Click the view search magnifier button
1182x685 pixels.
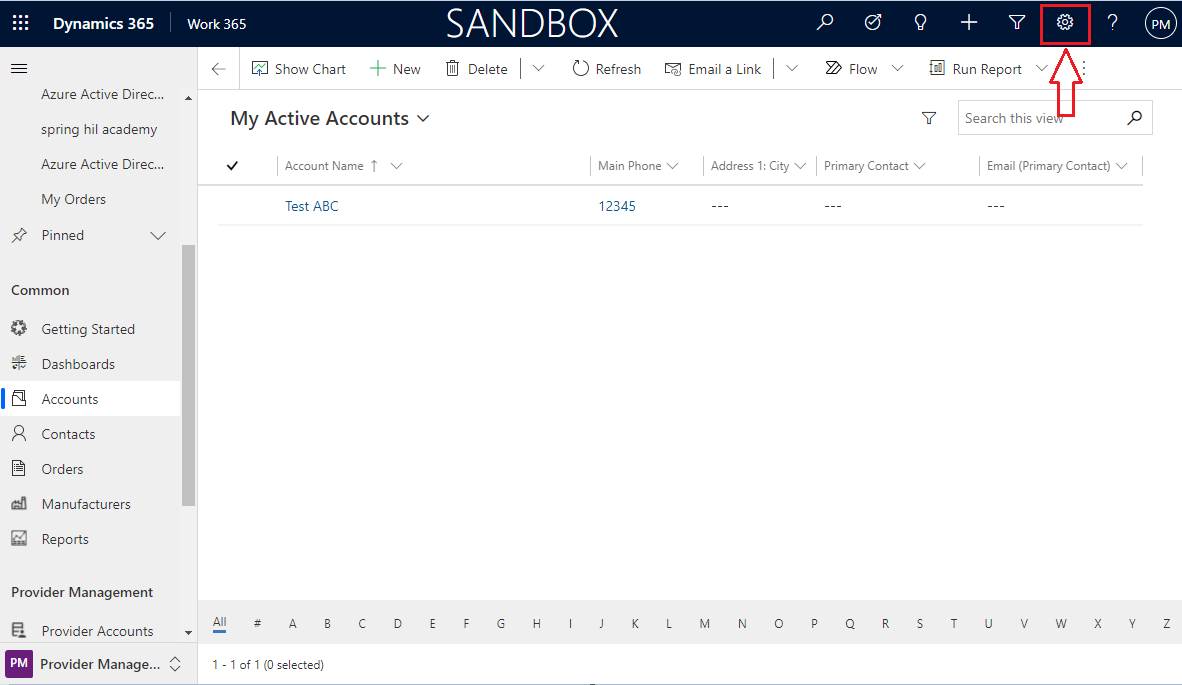tap(1135, 118)
